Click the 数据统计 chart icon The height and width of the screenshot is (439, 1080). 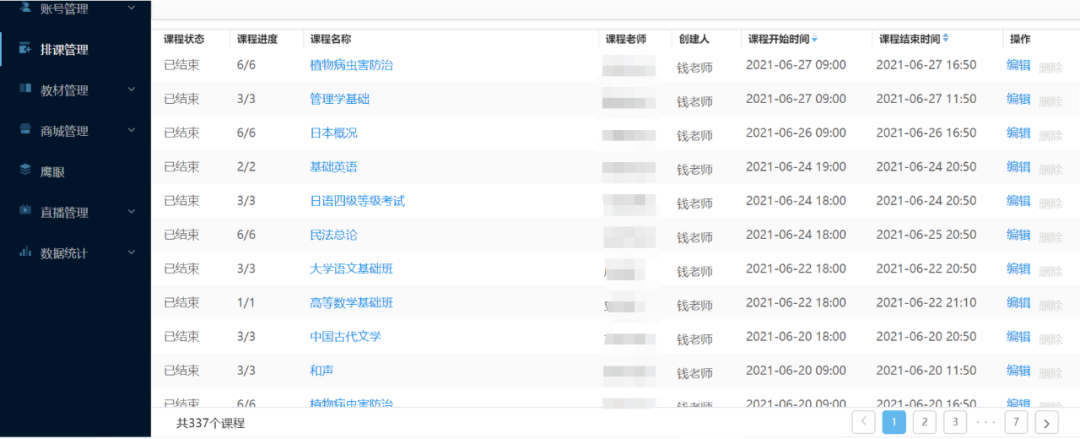[x=25, y=252]
